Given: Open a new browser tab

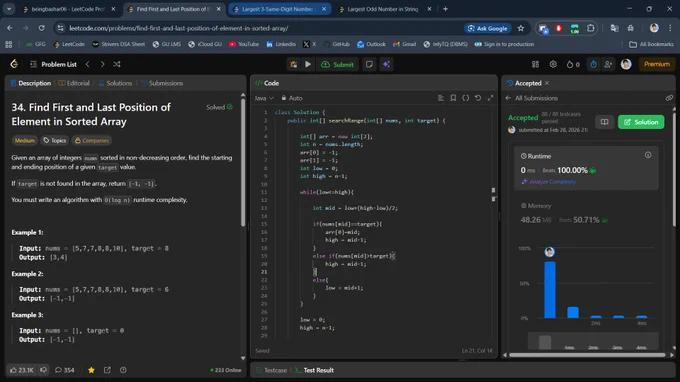Looking at the screenshot, I should (x=445, y=9).
